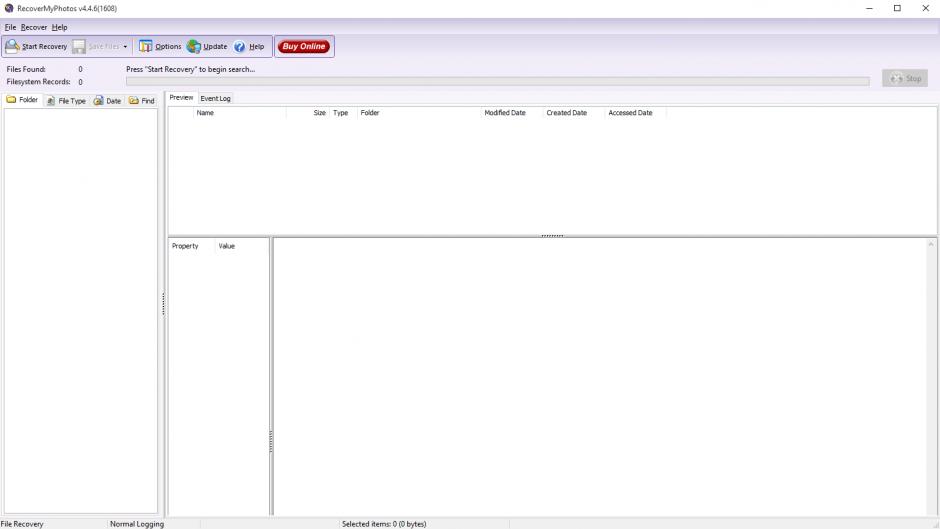940x529 pixels.
Task: Open the Help menu in menu bar
Action: [60, 27]
